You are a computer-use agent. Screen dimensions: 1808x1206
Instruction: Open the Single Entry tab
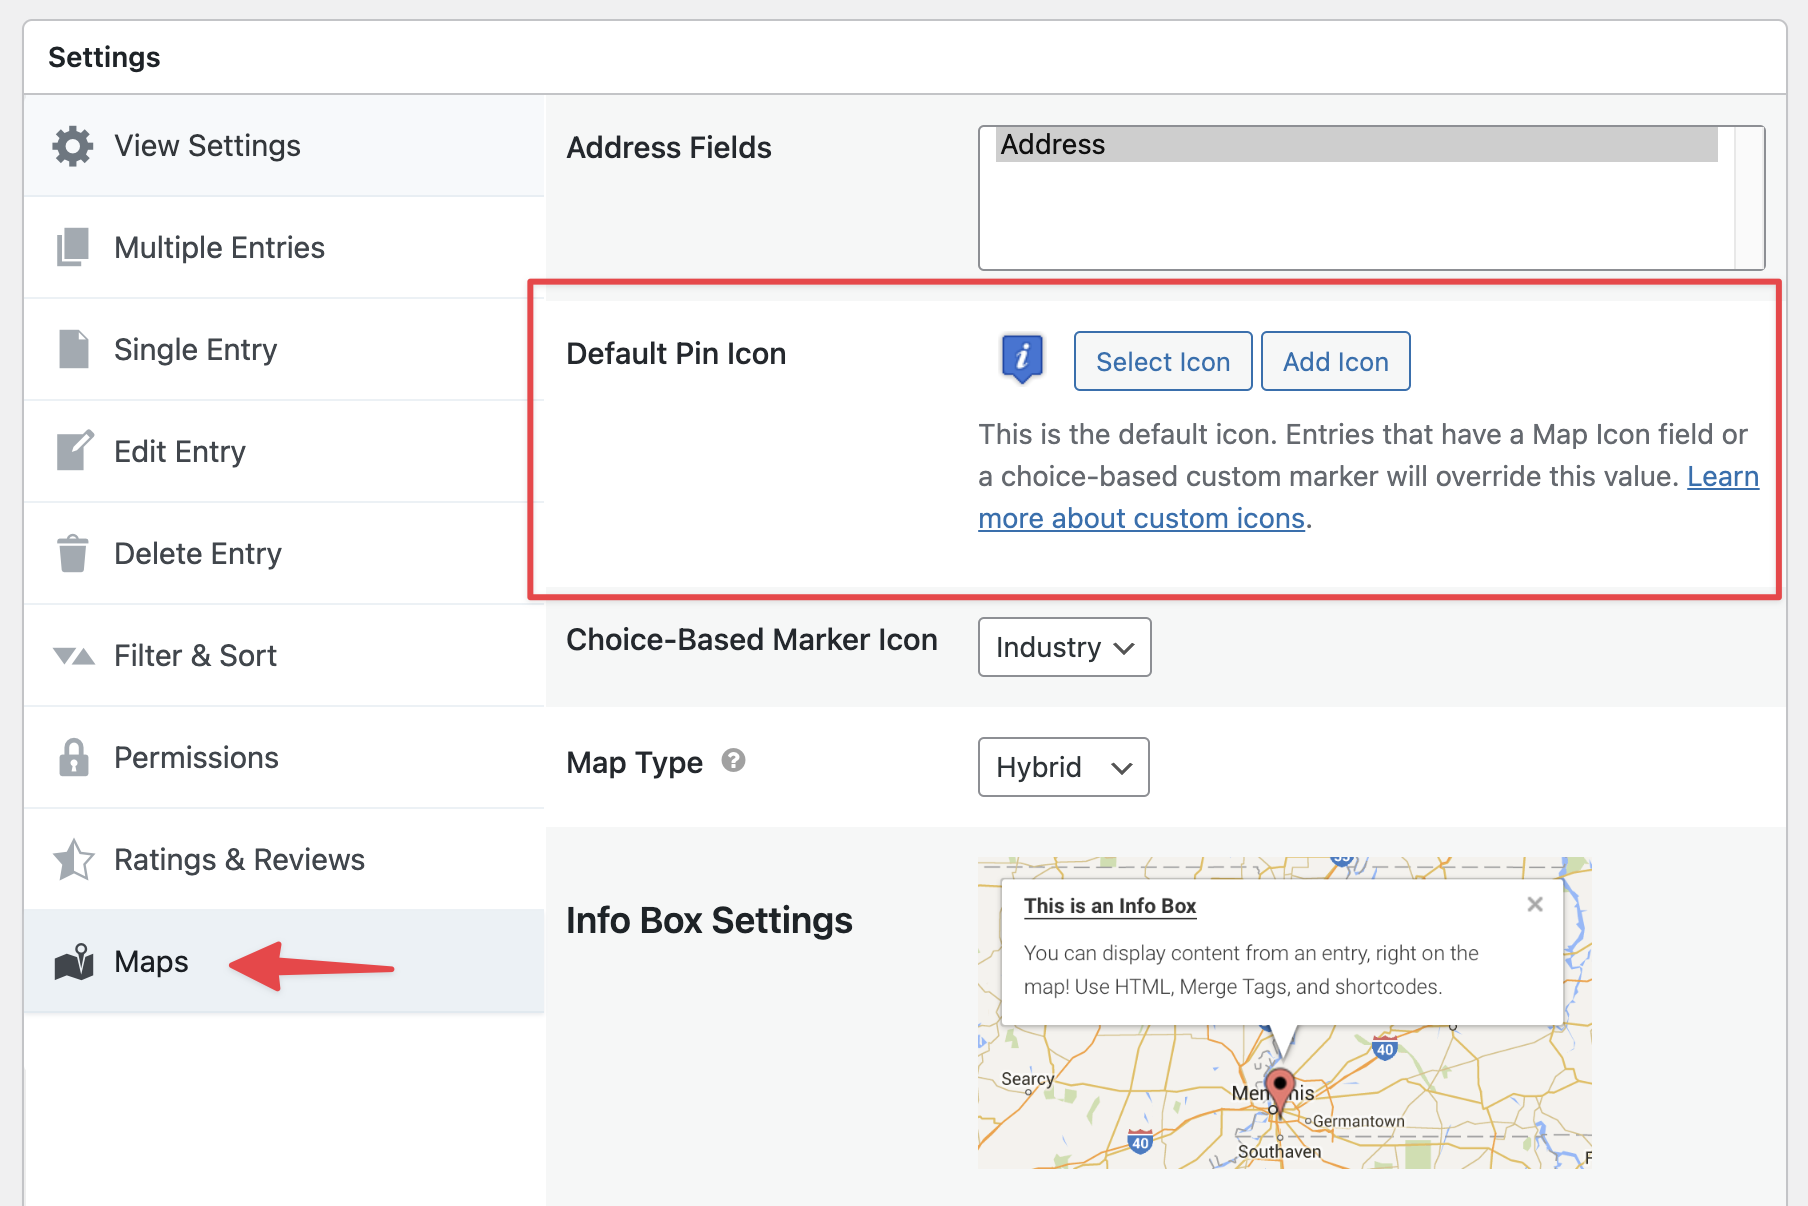click(x=284, y=349)
